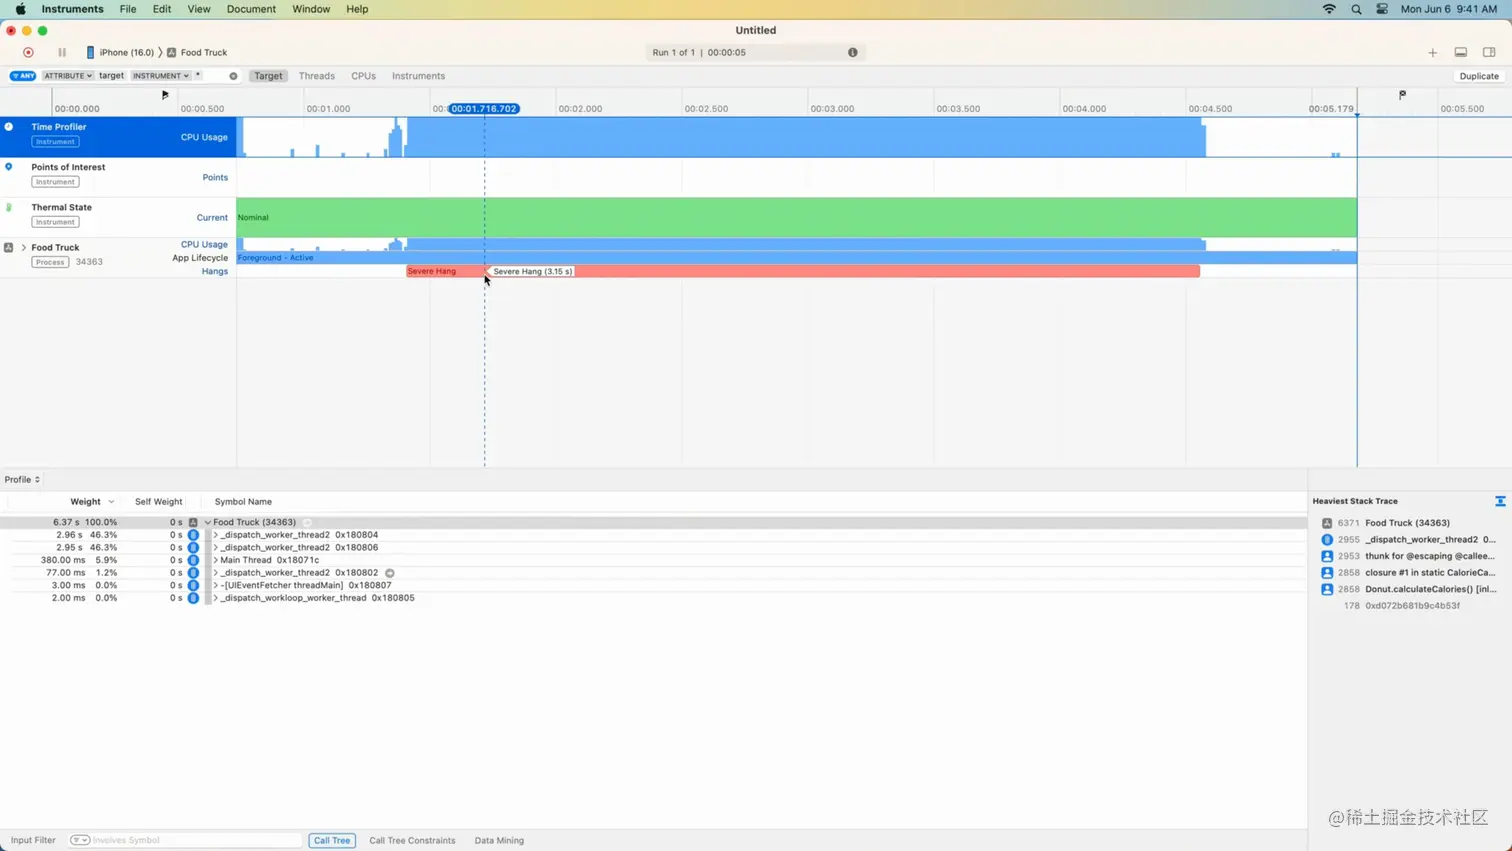This screenshot has height=851, width=1512.
Task: Toggle the right inspector sidebar icon
Action: [1489, 52]
